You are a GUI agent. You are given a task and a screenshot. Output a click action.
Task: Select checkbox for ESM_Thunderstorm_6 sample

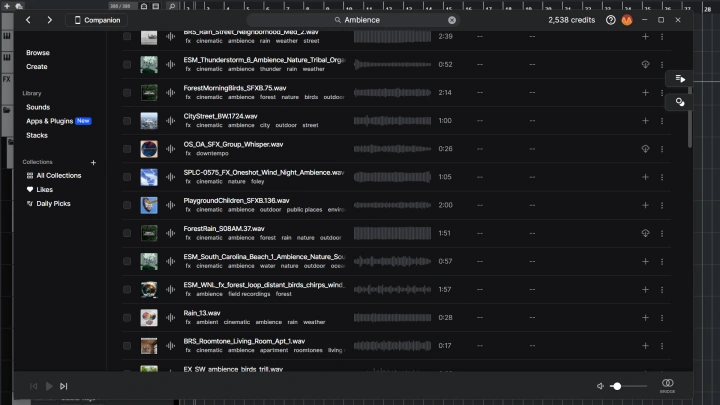127,65
